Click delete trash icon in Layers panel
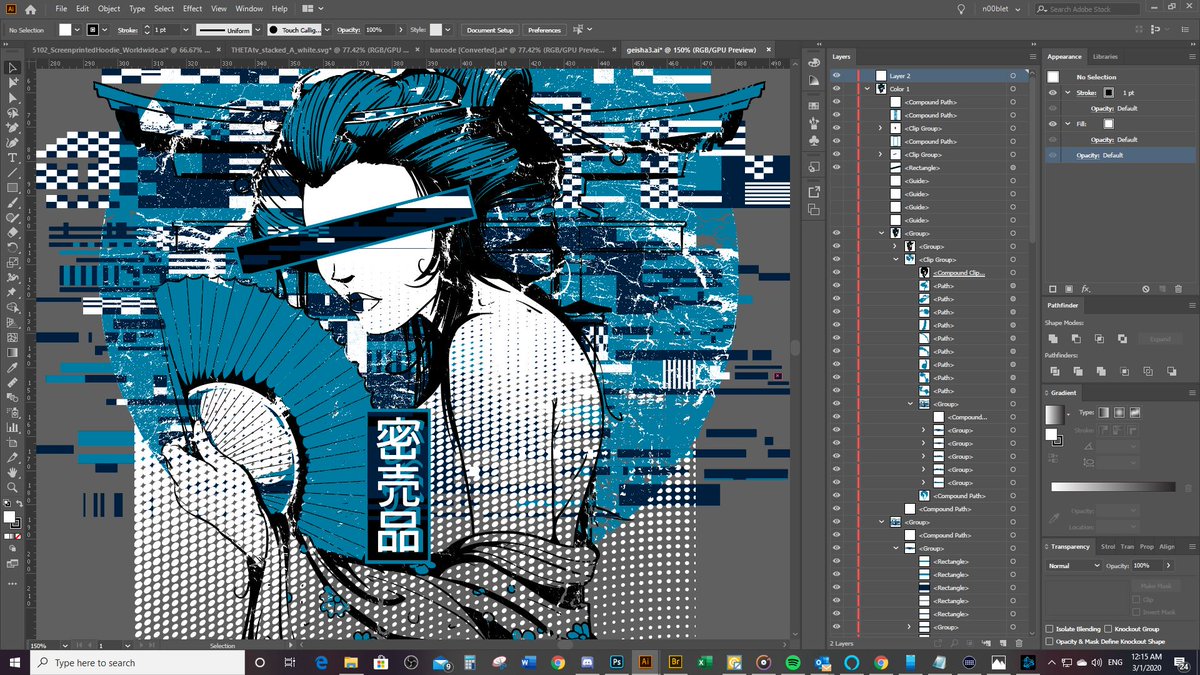The width and height of the screenshot is (1200, 675). click(x=1018, y=643)
